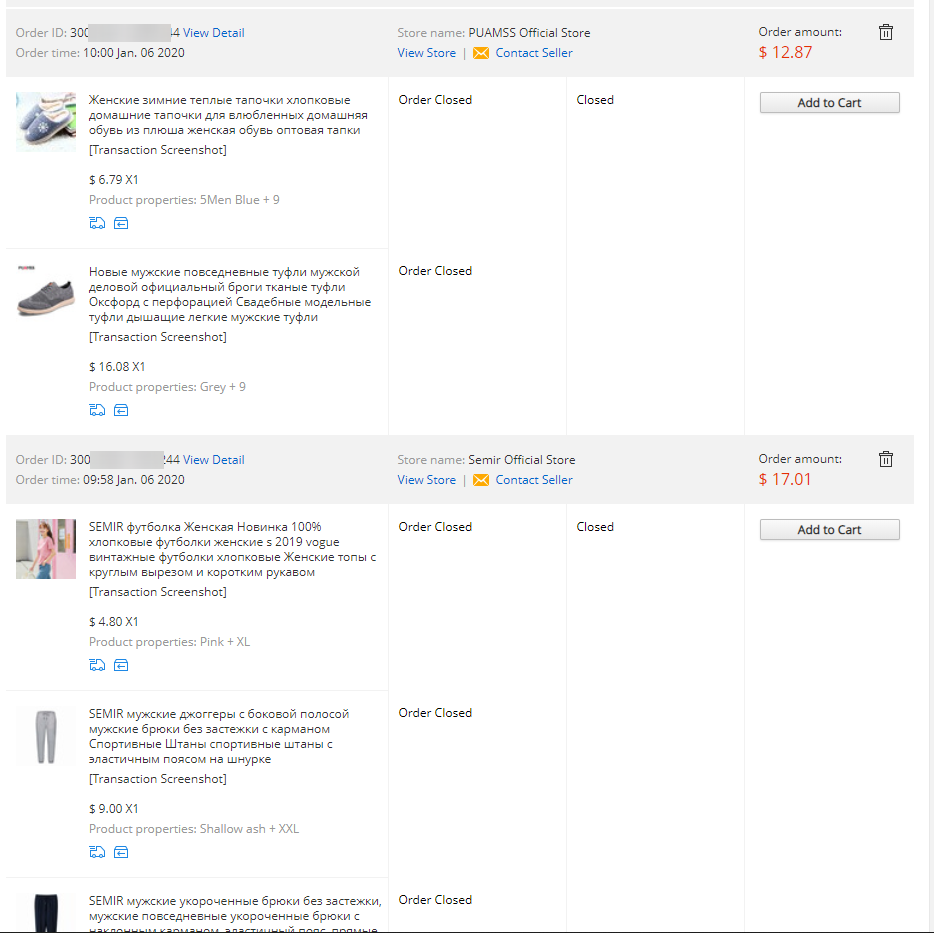Open grey Oxford shoes product title
This screenshot has width=934, height=933.
[x=230, y=294]
